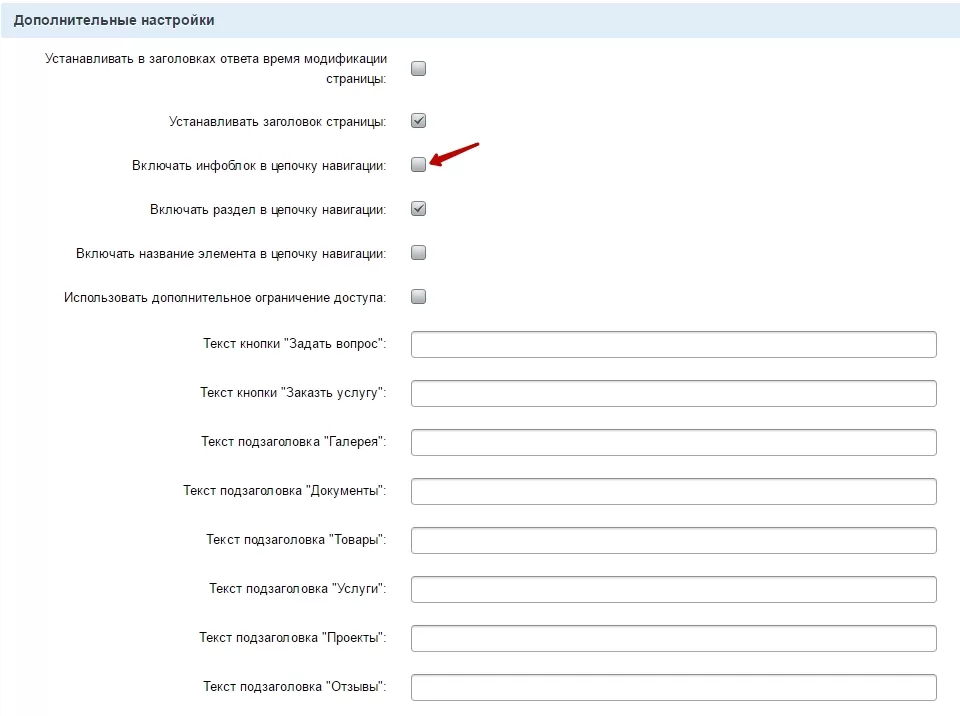
Task: Toggle "Использовать дополнительное ограничение доступа" checkbox
Action: (418, 297)
